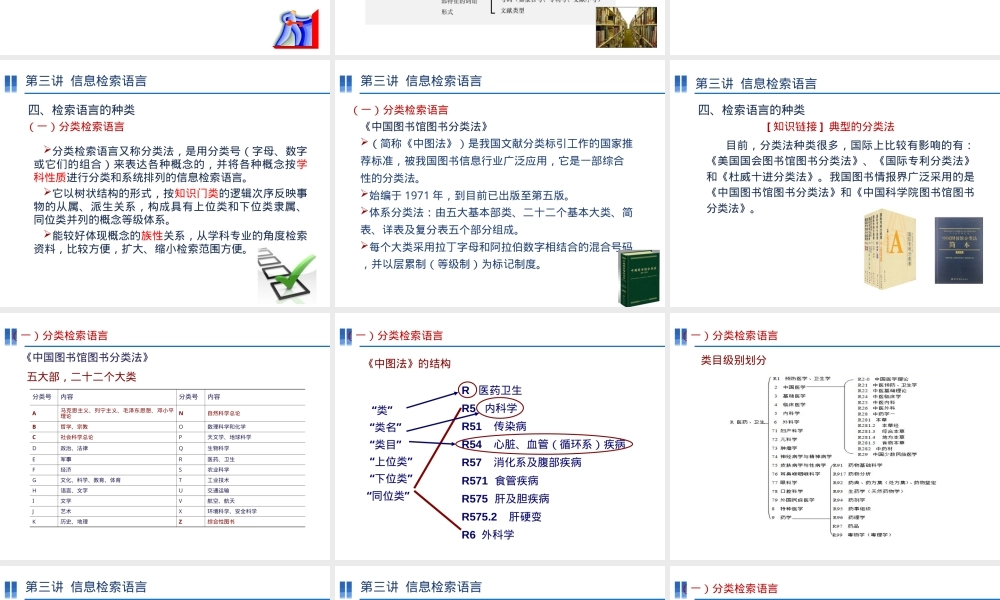This screenshot has width=1000, height=600.
Task: Click the label "下位类"
Action: [390, 478]
